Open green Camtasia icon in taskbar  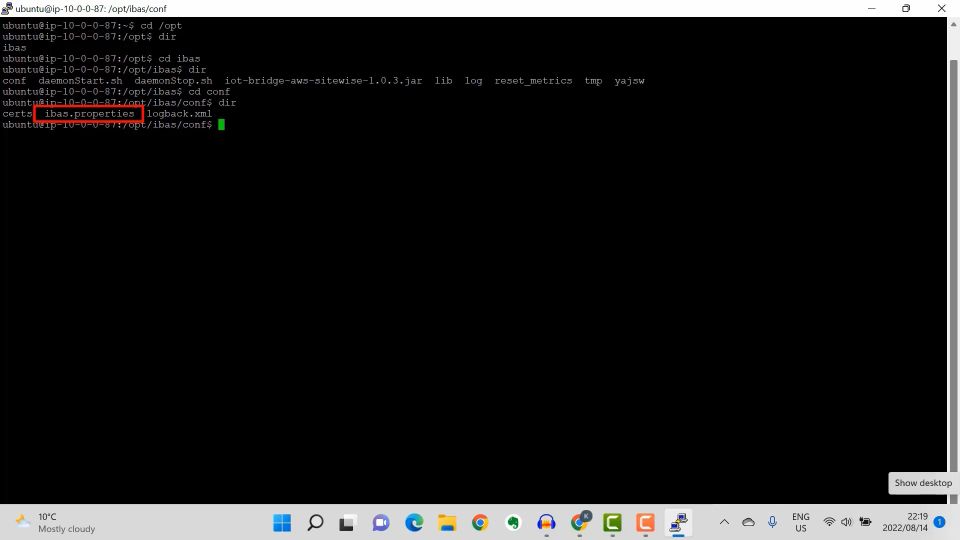pyautogui.click(x=612, y=522)
